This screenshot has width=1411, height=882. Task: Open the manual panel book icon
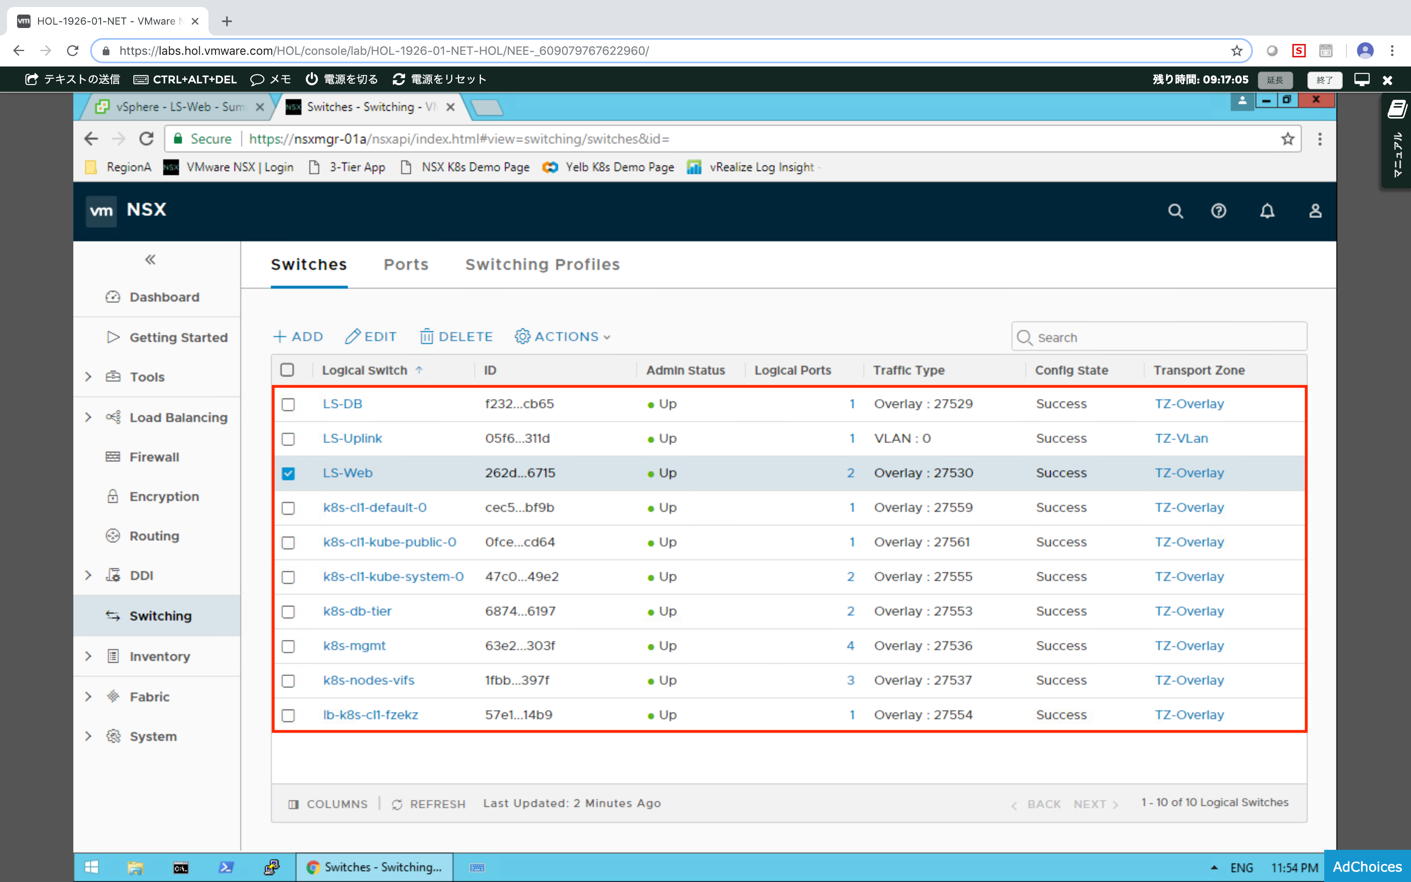coord(1397,110)
